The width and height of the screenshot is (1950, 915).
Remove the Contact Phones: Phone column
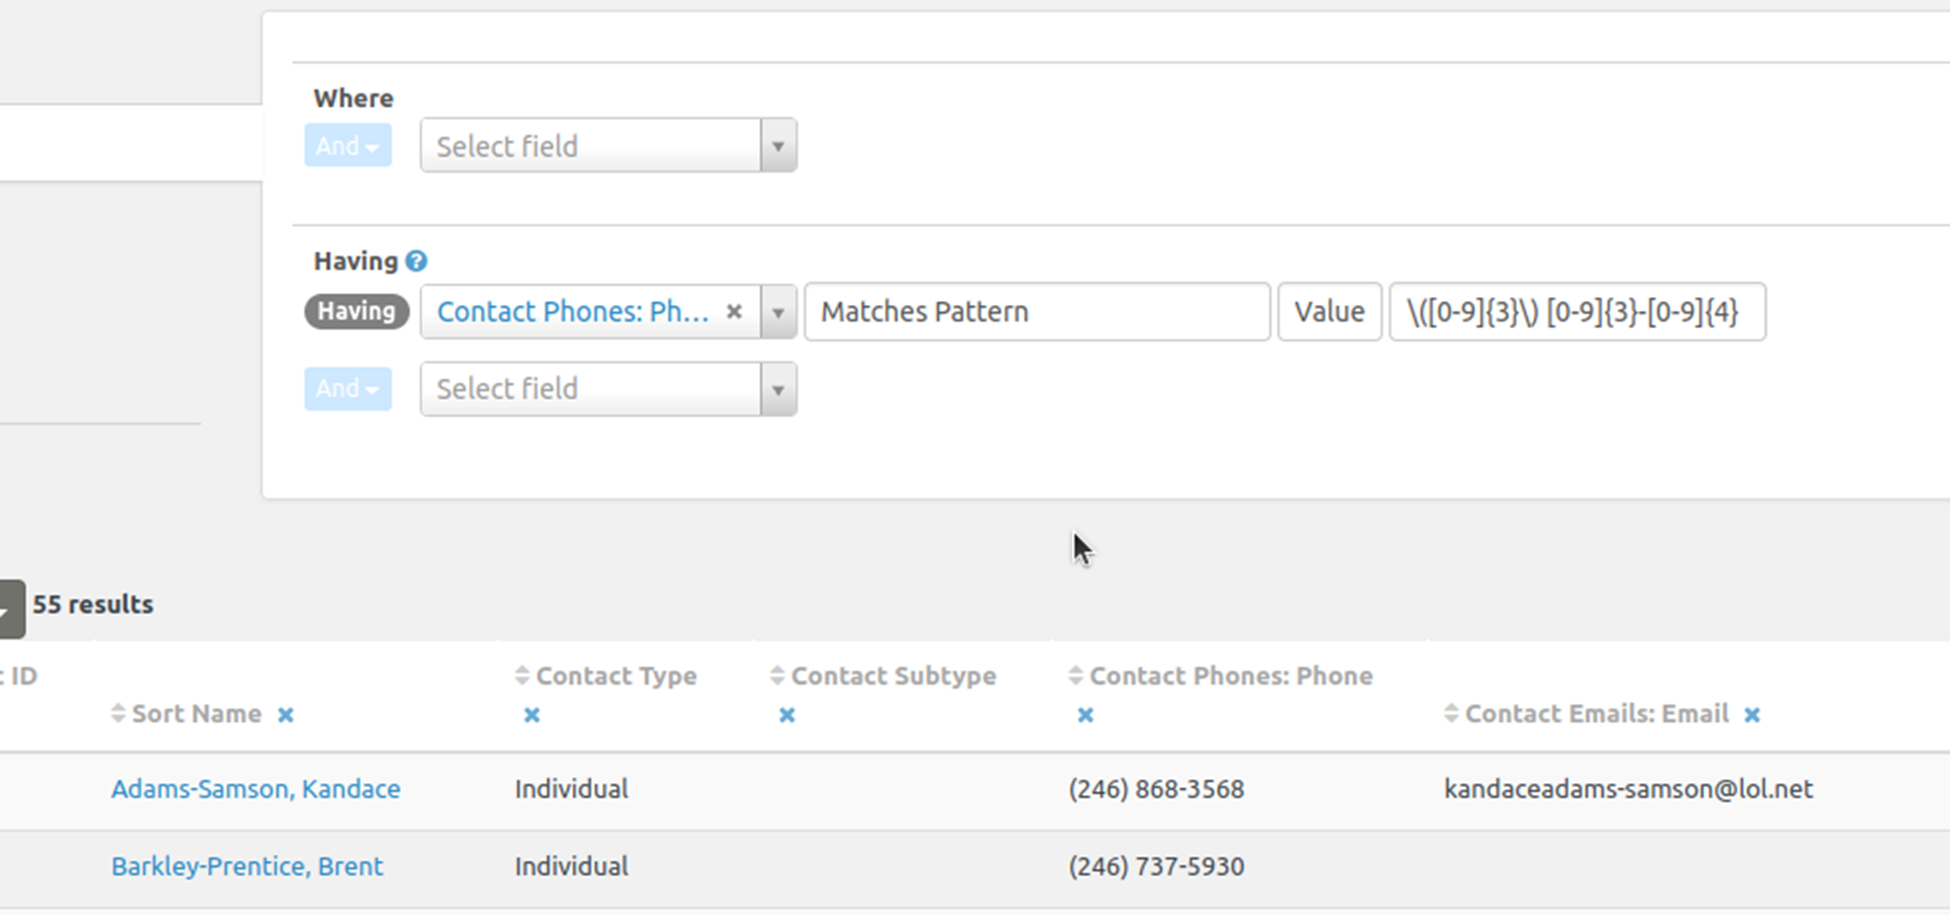tap(1085, 715)
